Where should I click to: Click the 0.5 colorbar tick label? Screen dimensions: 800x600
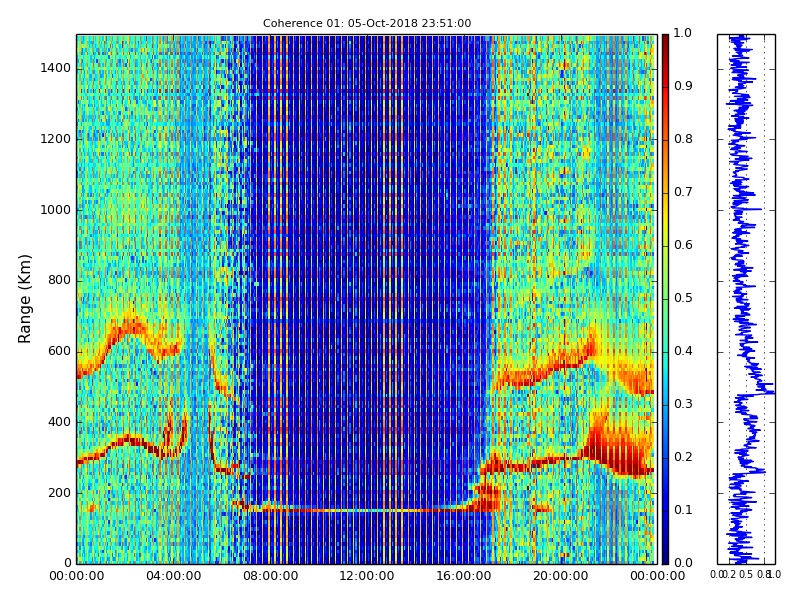coord(683,298)
